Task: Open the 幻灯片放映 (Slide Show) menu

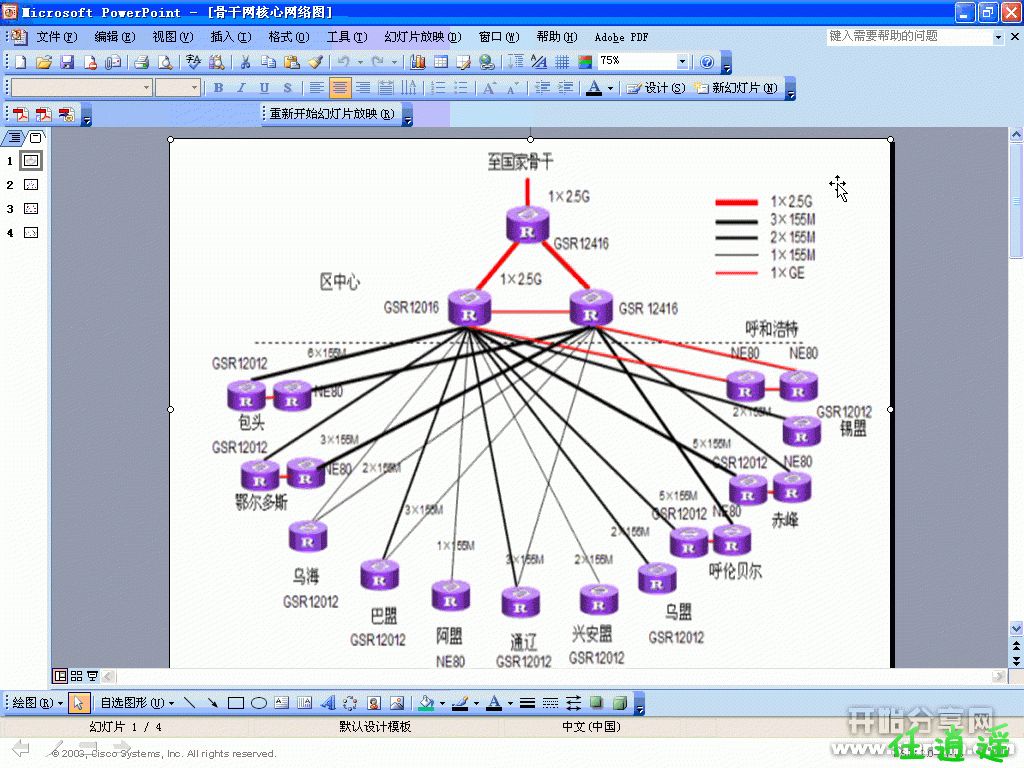Action: click(x=422, y=37)
